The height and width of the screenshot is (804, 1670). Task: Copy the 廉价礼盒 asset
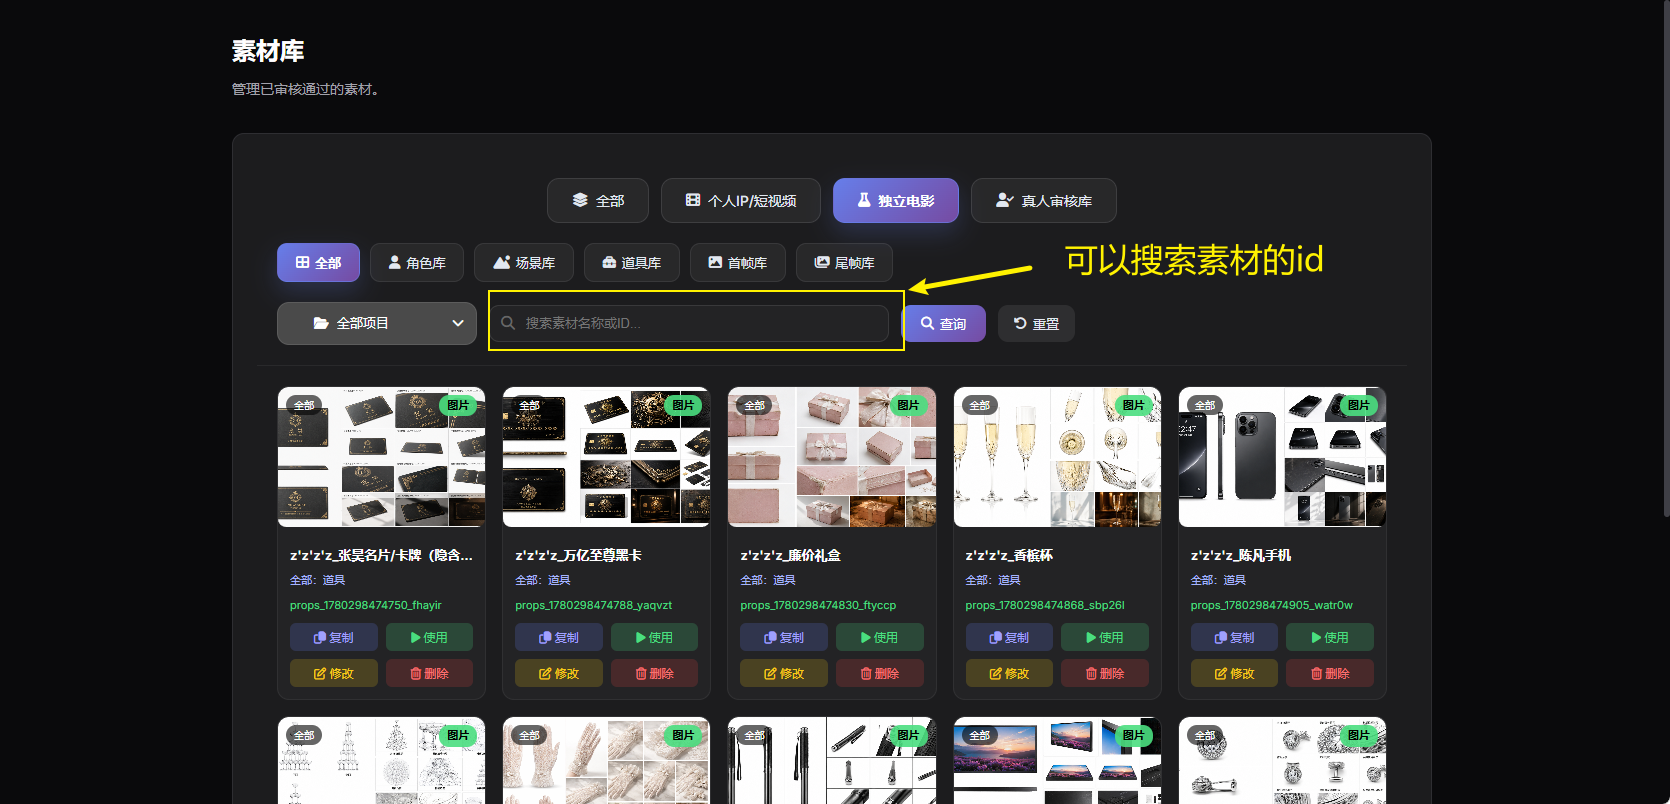click(x=784, y=637)
